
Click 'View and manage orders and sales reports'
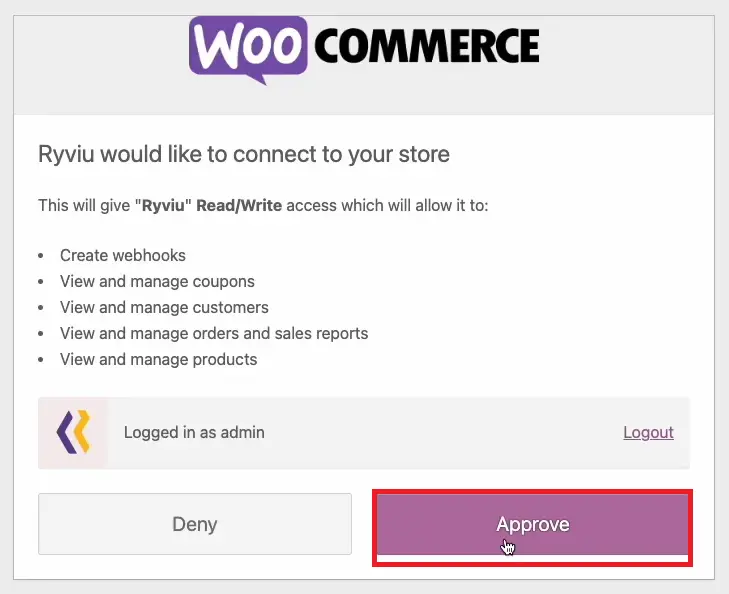pos(214,333)
